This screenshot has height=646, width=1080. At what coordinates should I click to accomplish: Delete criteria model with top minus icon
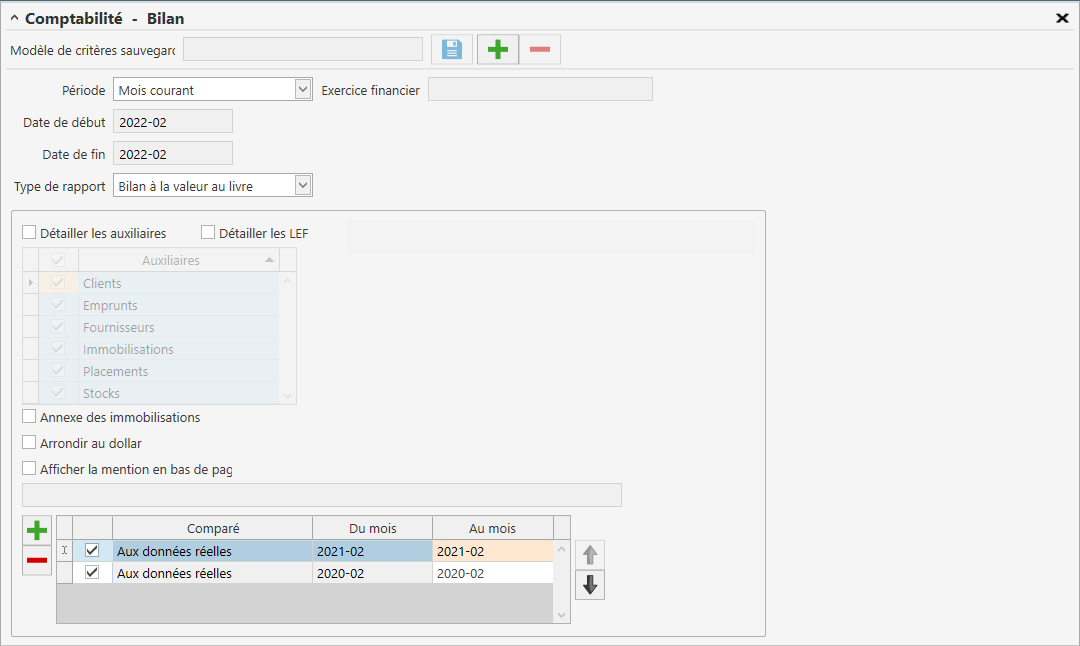click(x=540, y=50)
